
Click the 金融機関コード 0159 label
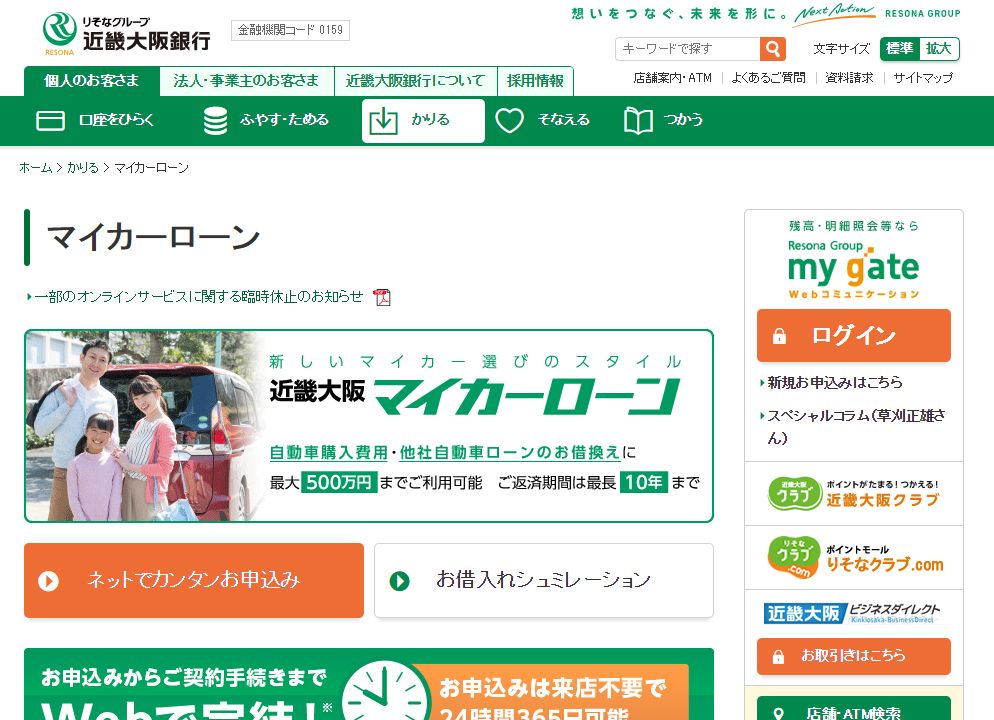click(x=290, y=30)
